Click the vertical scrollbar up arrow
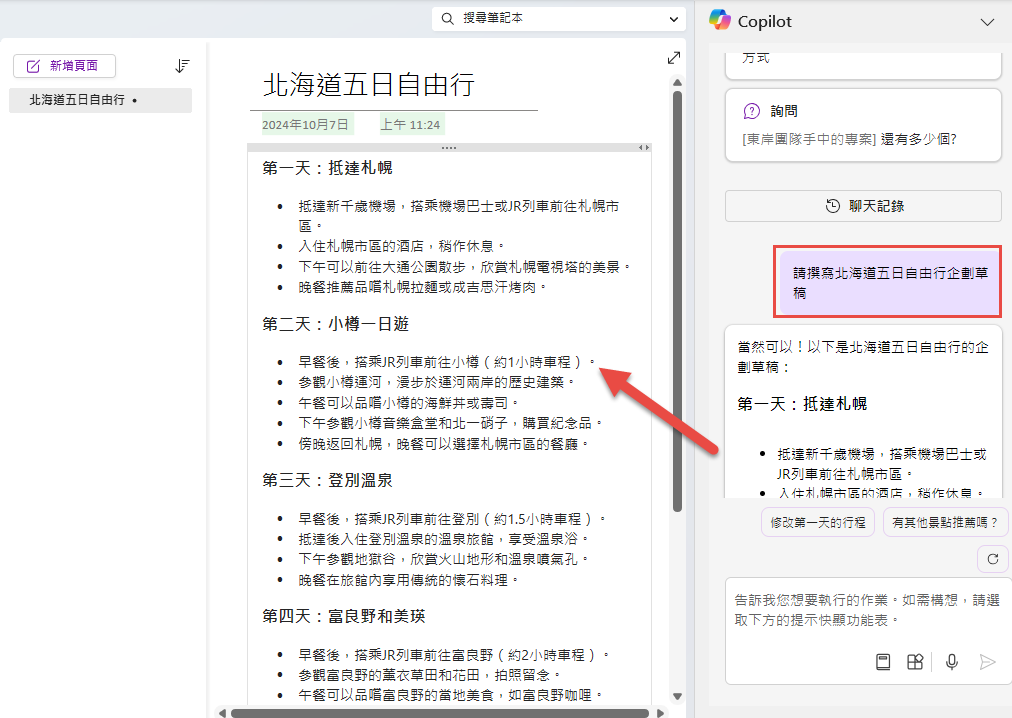Viewport: 1012px width, 718px height. (677, 82)
